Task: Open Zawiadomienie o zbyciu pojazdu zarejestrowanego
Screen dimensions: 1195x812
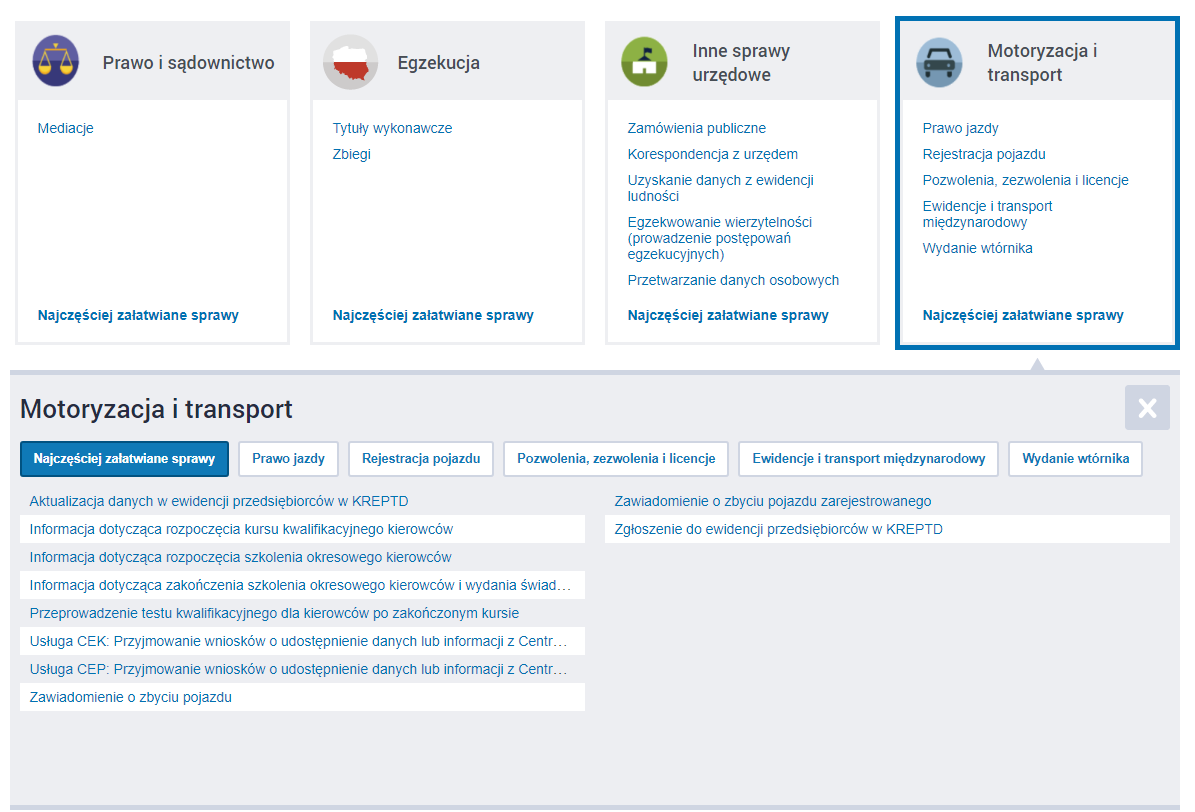Action: pyautogui.click(x=772, y=501)
